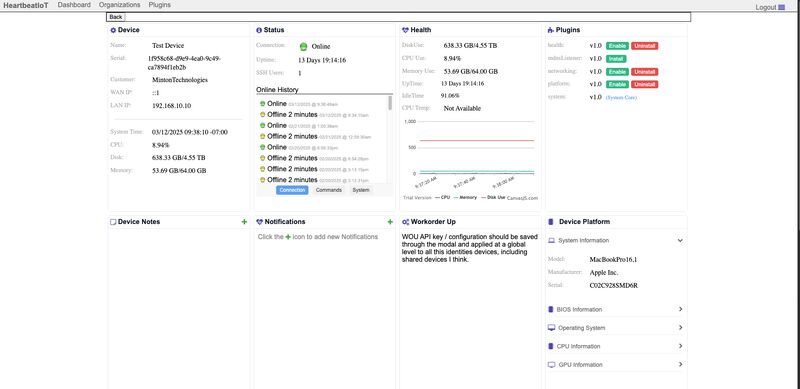Click the System Core link
The width and height of the screenshot is (800, 389).
tap(621, 98)
